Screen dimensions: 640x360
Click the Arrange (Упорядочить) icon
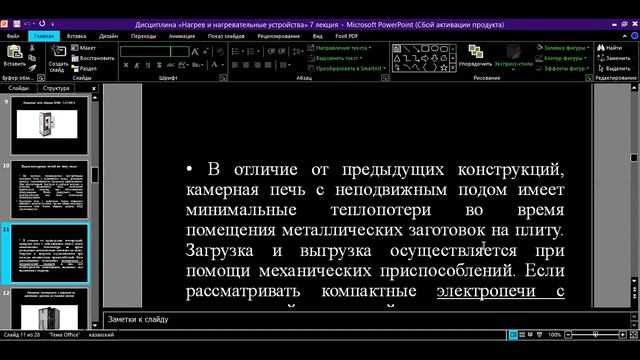[x=475, y=52]
